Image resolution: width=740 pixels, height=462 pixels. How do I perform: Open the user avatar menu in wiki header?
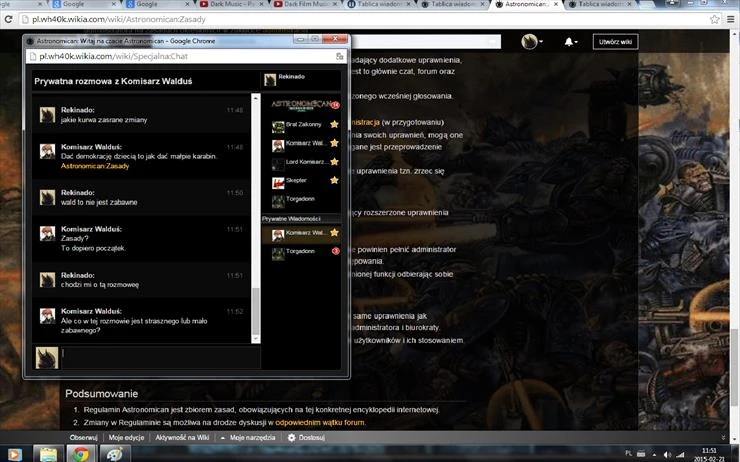[530, 42]
